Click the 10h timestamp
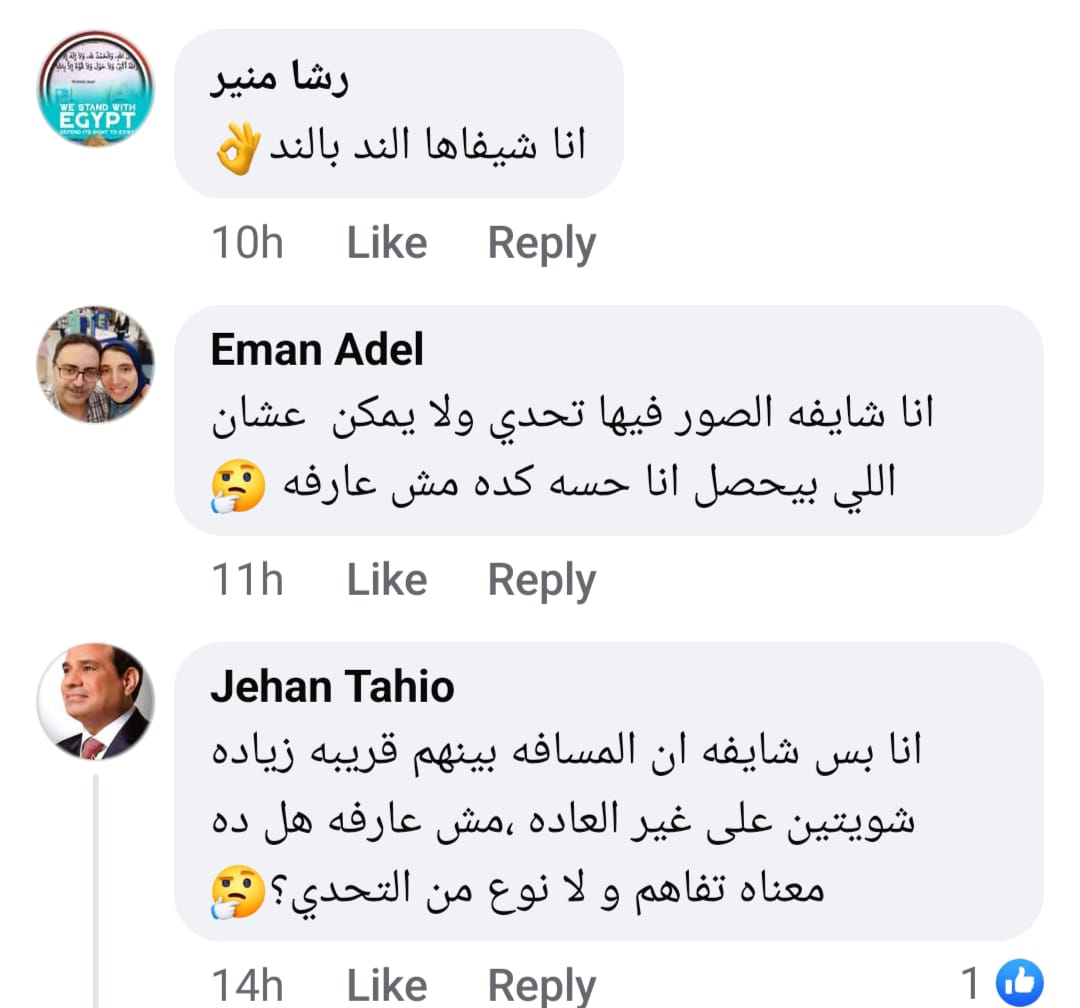This screenshot has width=1080, height=1008. point(247,243)
